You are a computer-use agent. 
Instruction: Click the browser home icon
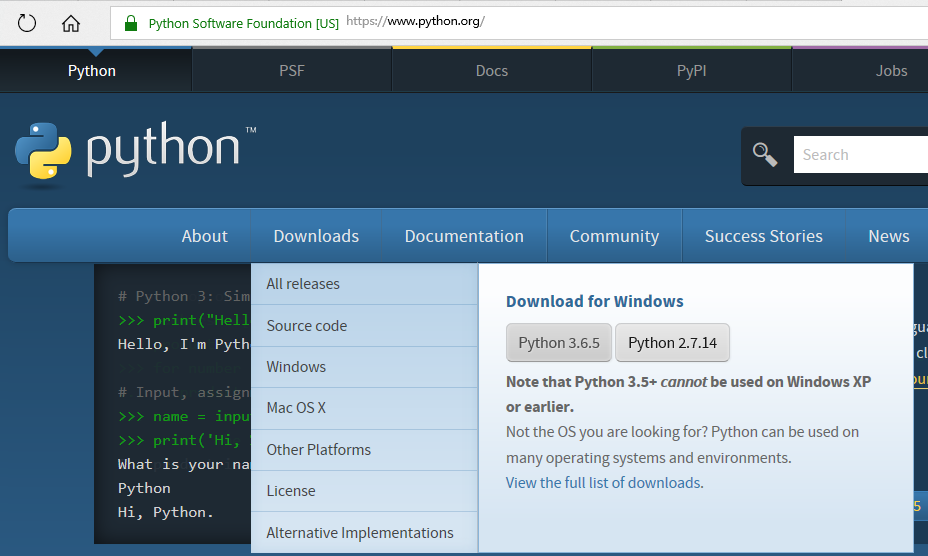point(71,24)
